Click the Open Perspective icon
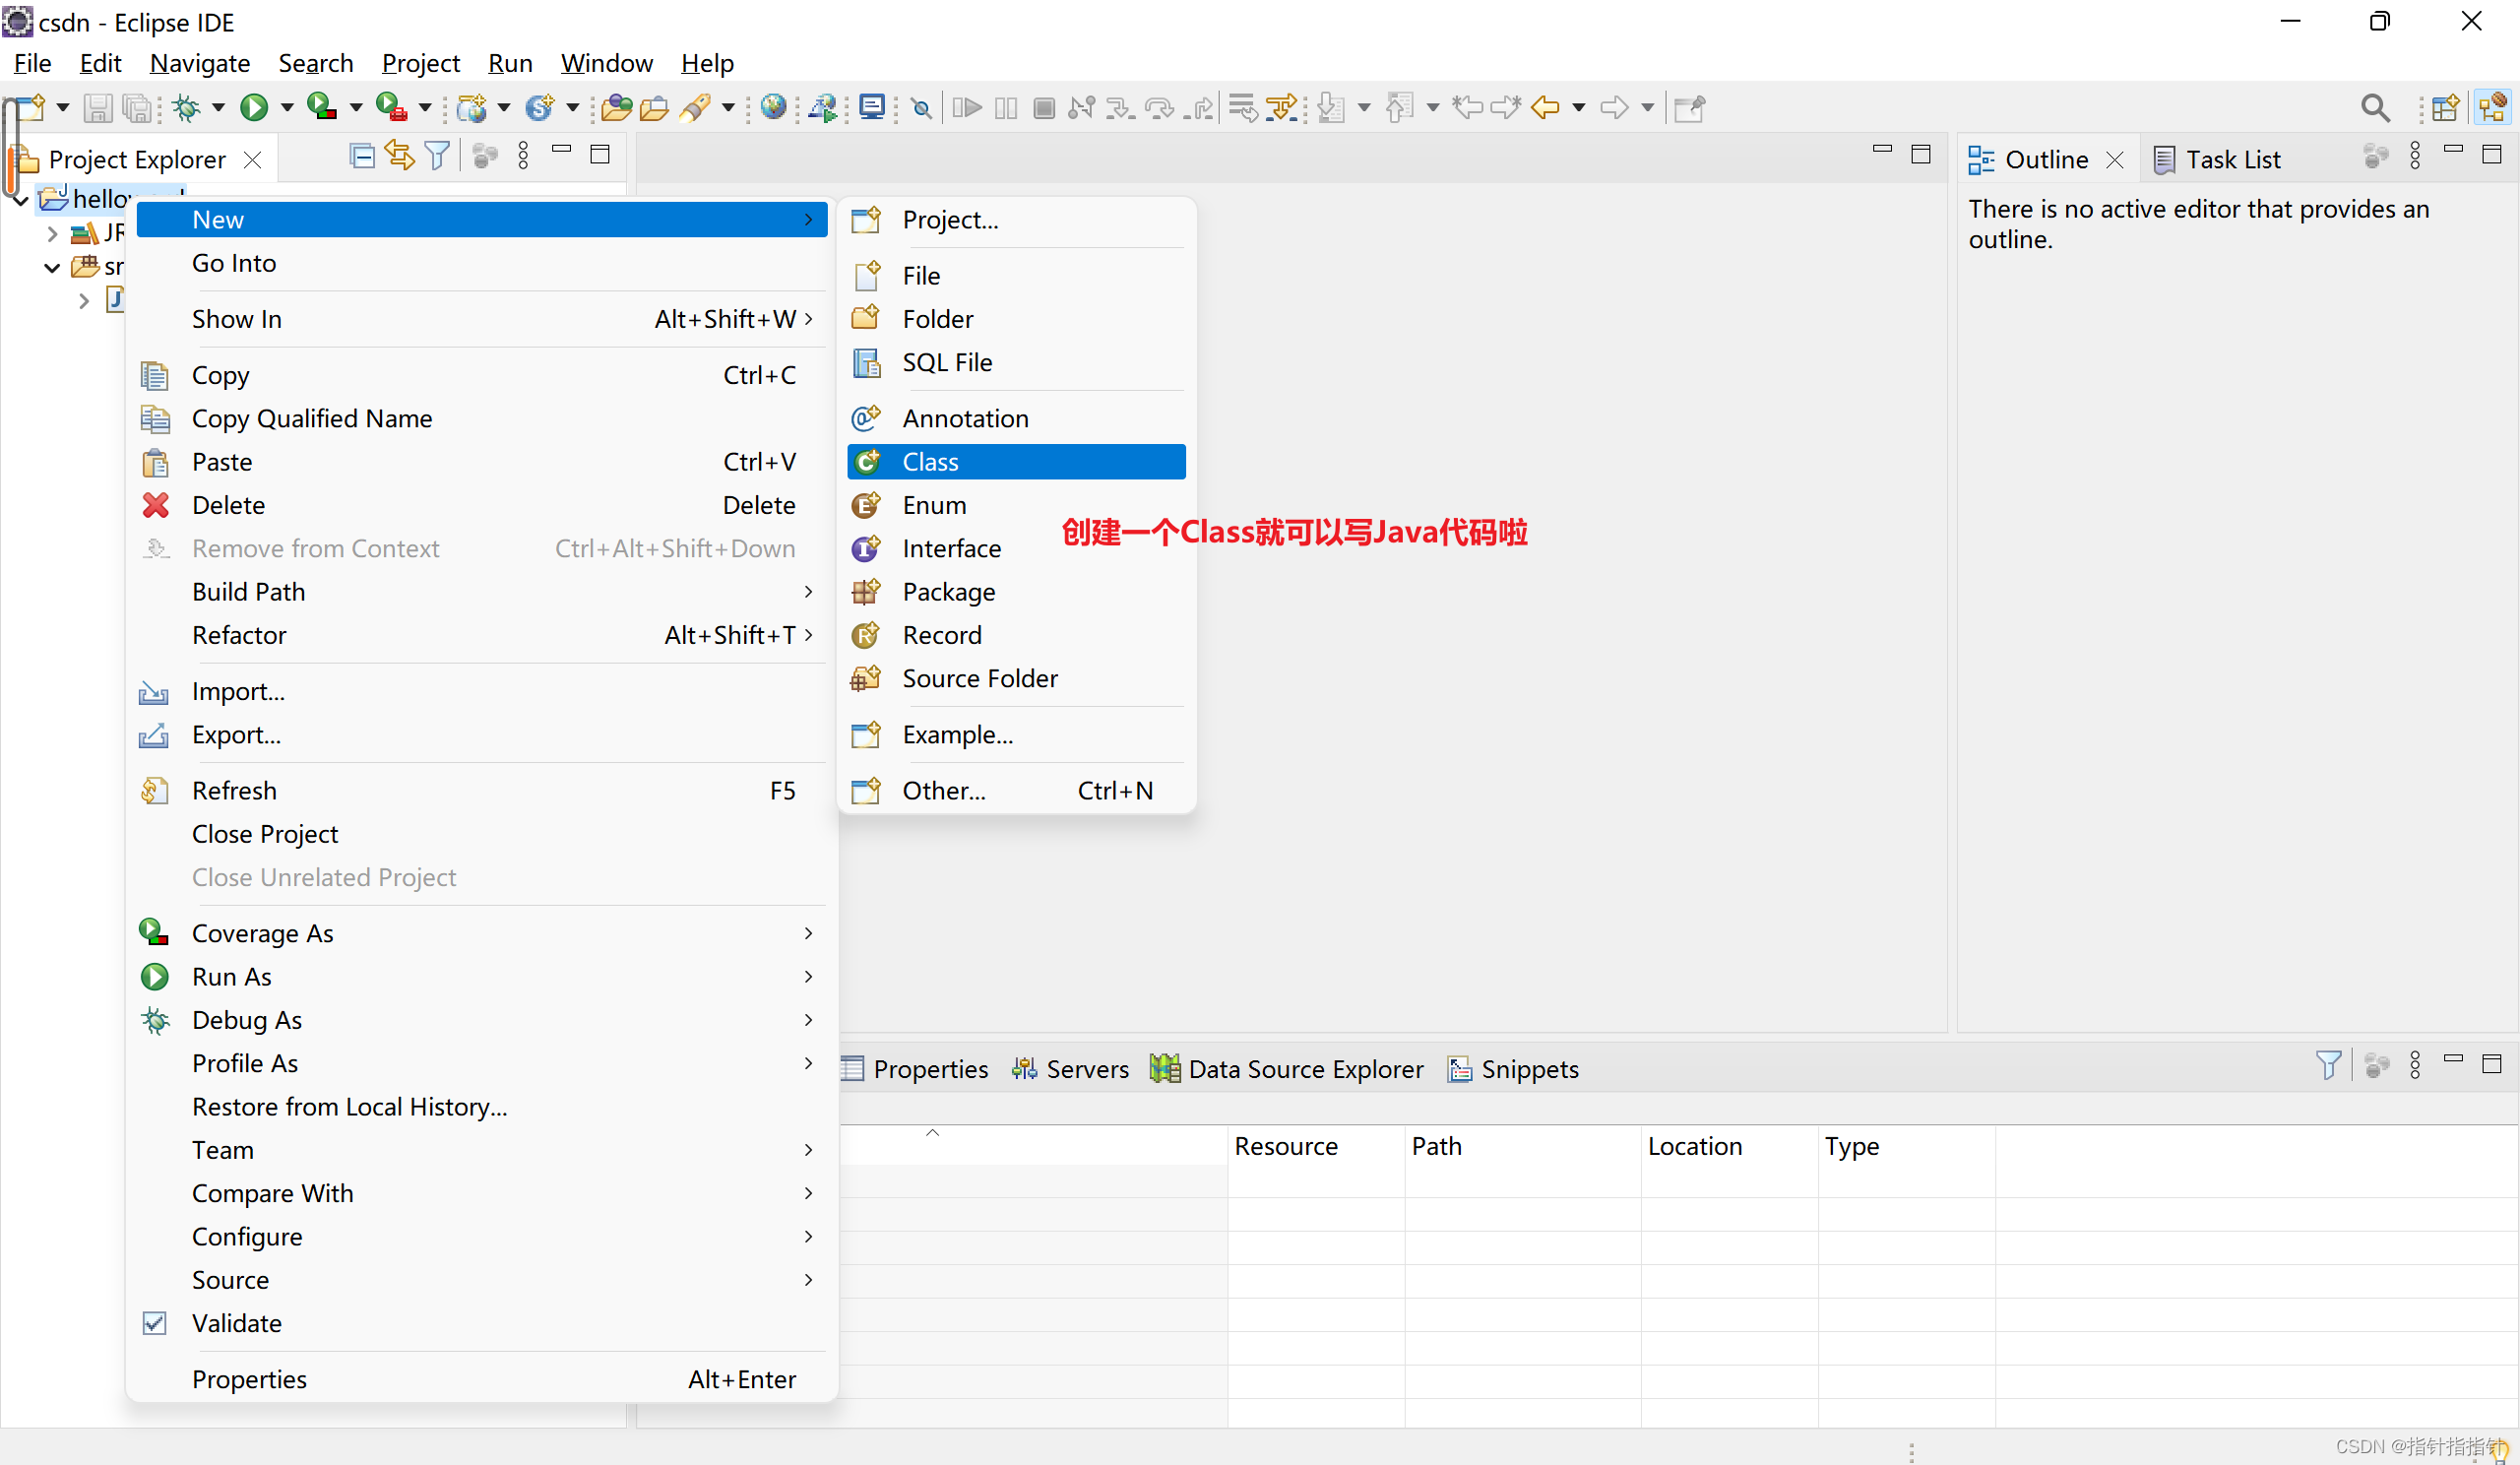 (2445, 107)
